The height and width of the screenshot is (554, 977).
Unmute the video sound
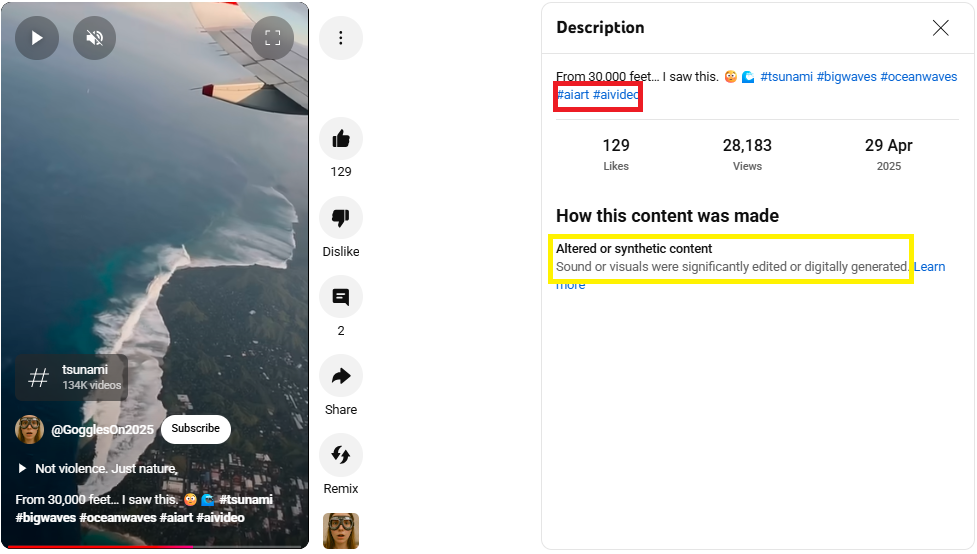(x=95, y=38)
